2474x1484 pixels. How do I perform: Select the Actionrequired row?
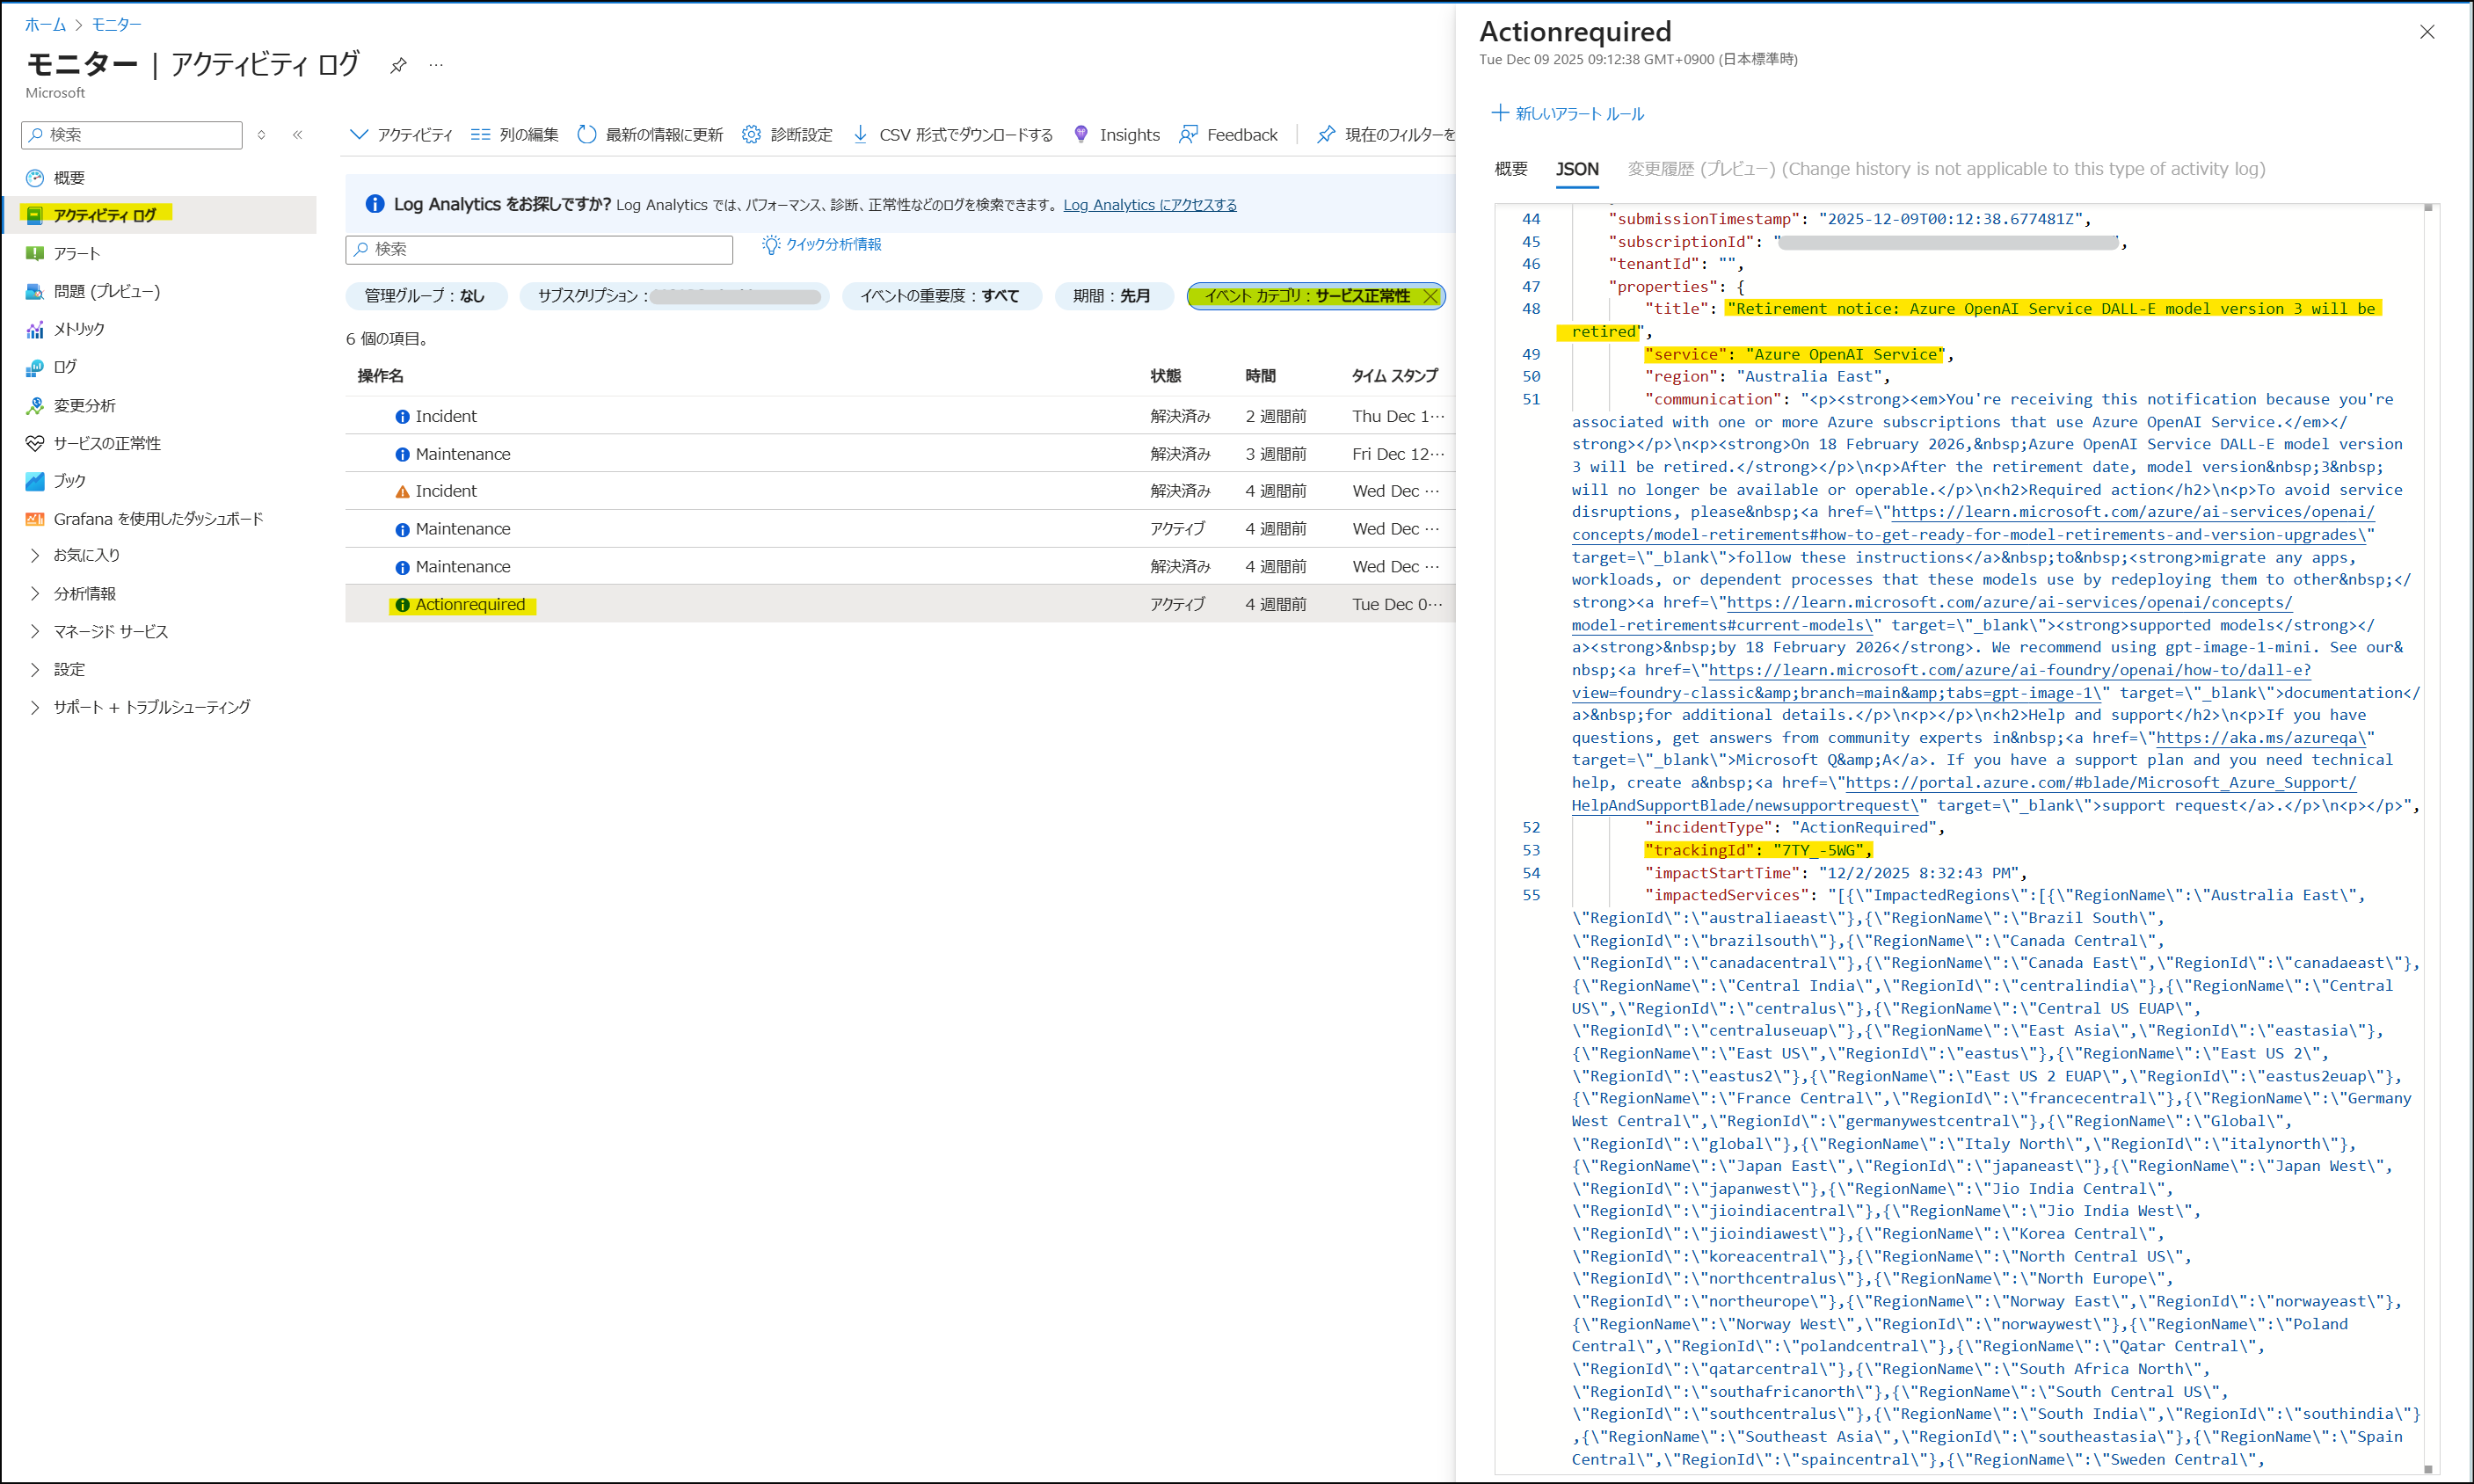(900, 604)
